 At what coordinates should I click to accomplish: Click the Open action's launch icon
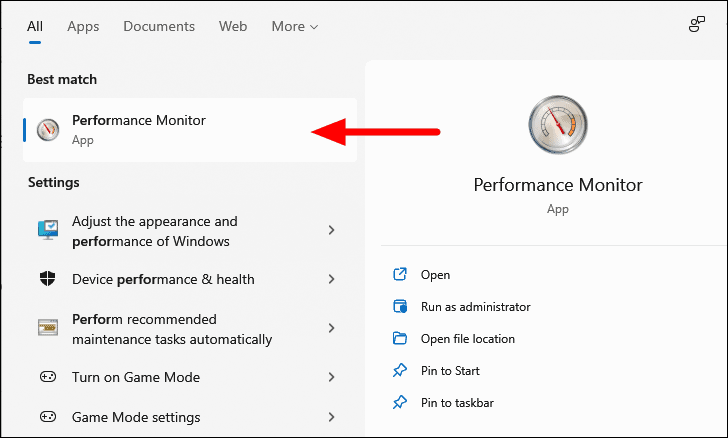point(400,275)
